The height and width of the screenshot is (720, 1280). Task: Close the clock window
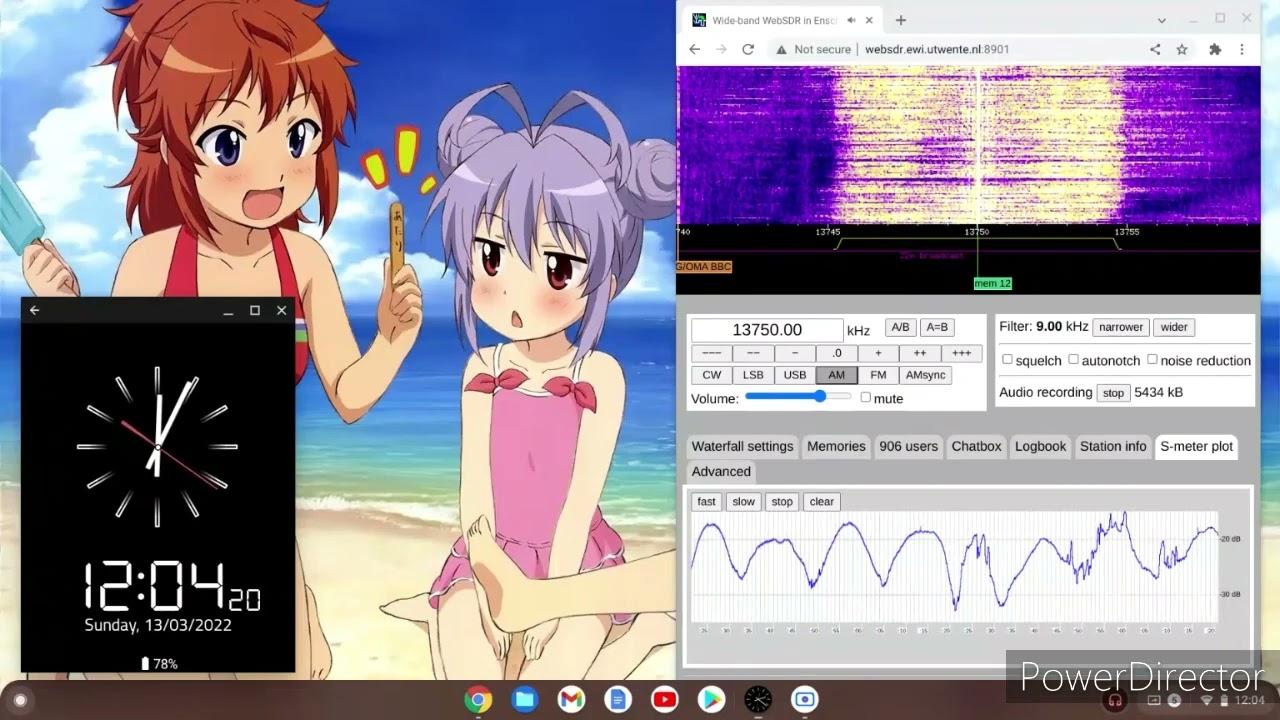[x=281, y=311]
